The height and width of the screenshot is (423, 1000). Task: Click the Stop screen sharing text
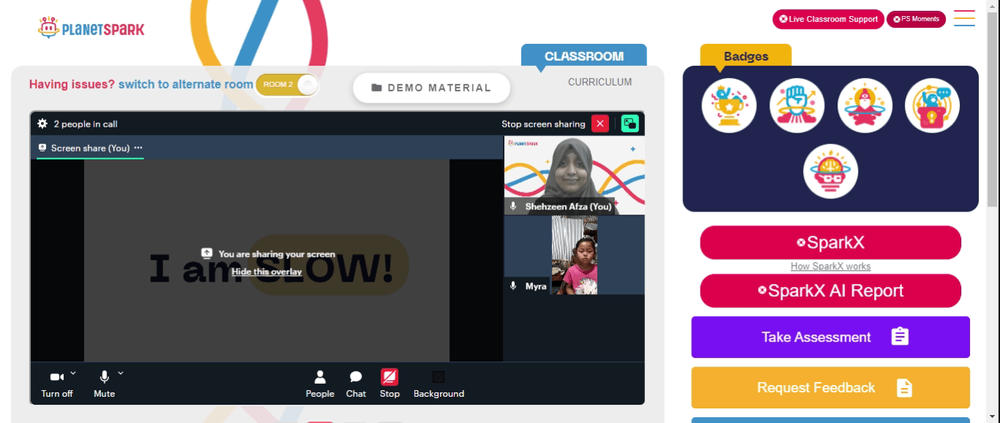pyautogui.click(x=543, y=124)
